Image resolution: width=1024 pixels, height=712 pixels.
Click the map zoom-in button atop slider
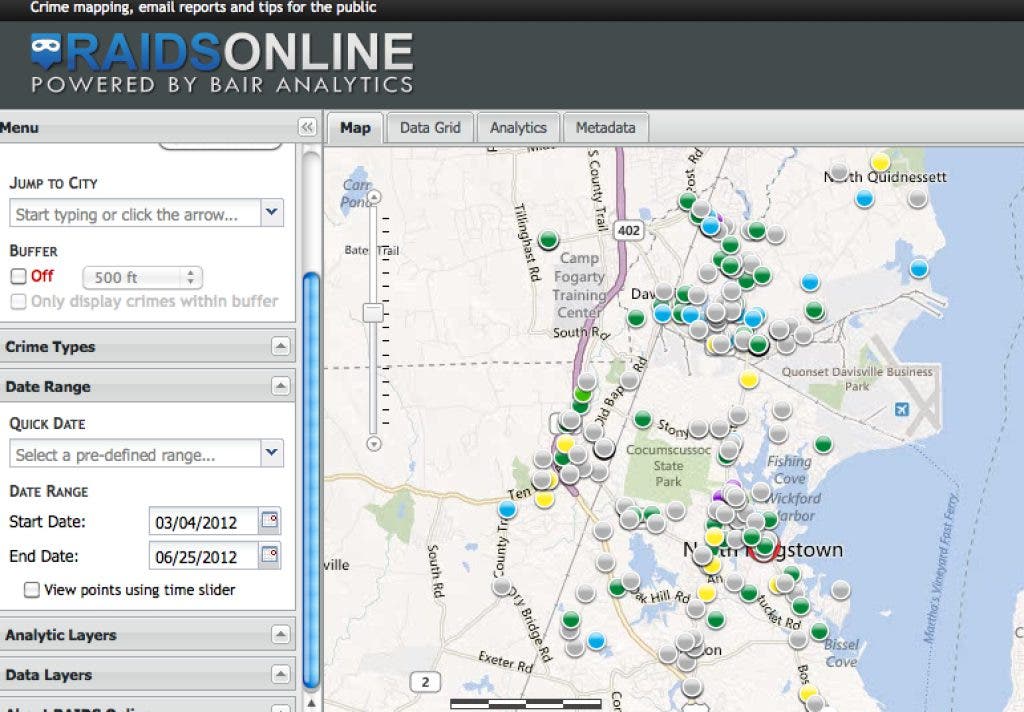[374, 197]
